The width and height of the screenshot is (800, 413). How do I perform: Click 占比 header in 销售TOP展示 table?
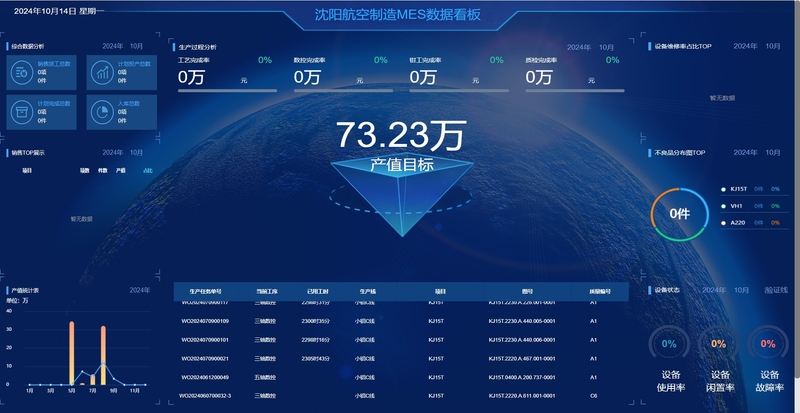pos(148,171)
